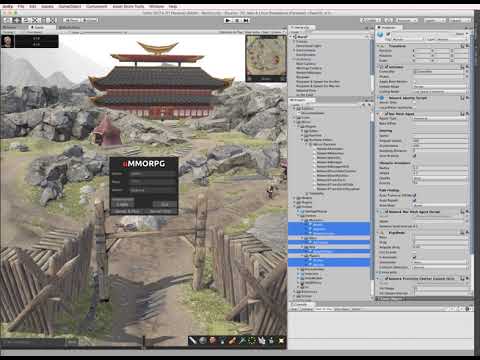Screen dimensions: 480x360
Task: Open the Account dropdown in toolbar
Action: (x=406, y=20)
